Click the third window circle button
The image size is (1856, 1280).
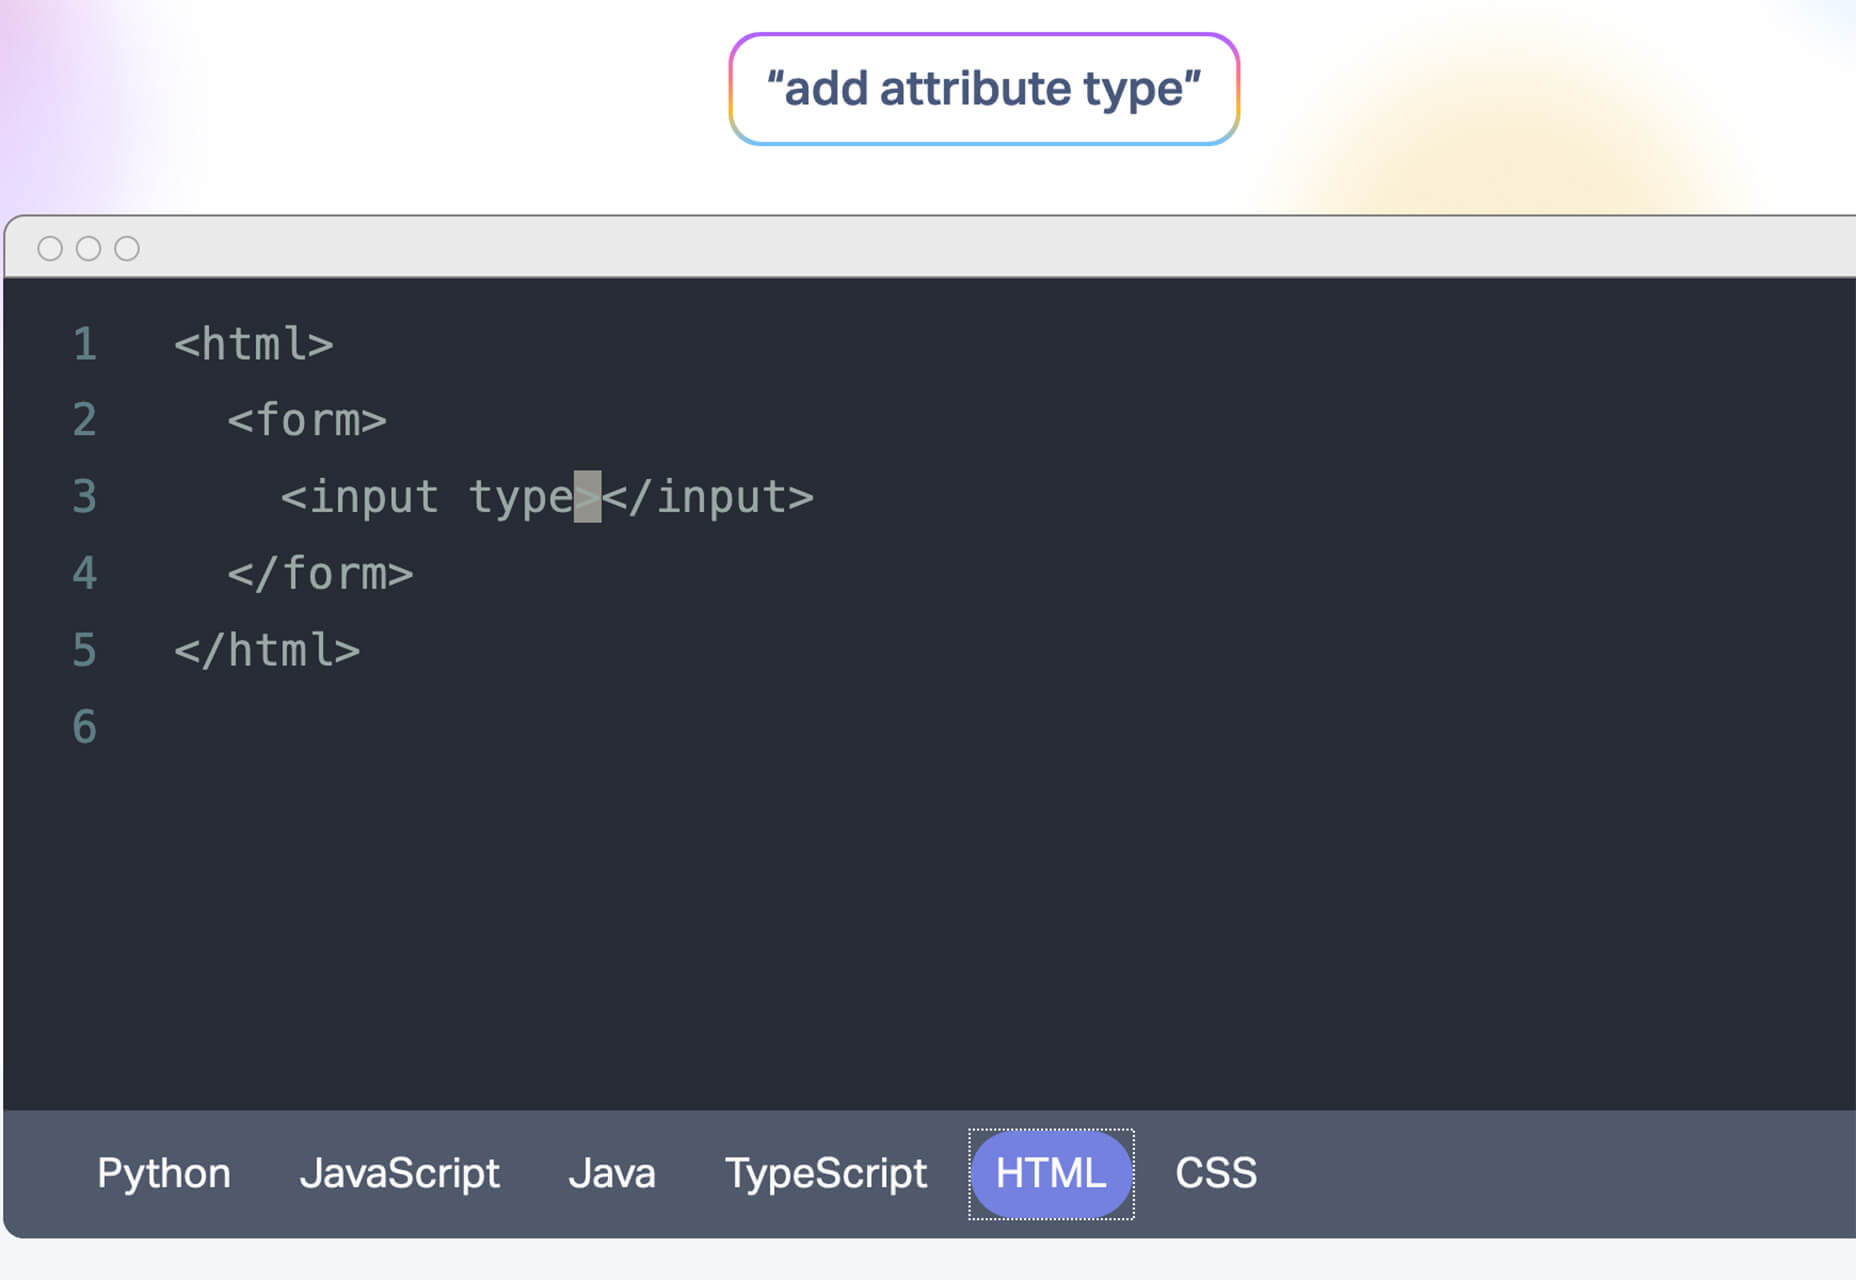[127, 248]
